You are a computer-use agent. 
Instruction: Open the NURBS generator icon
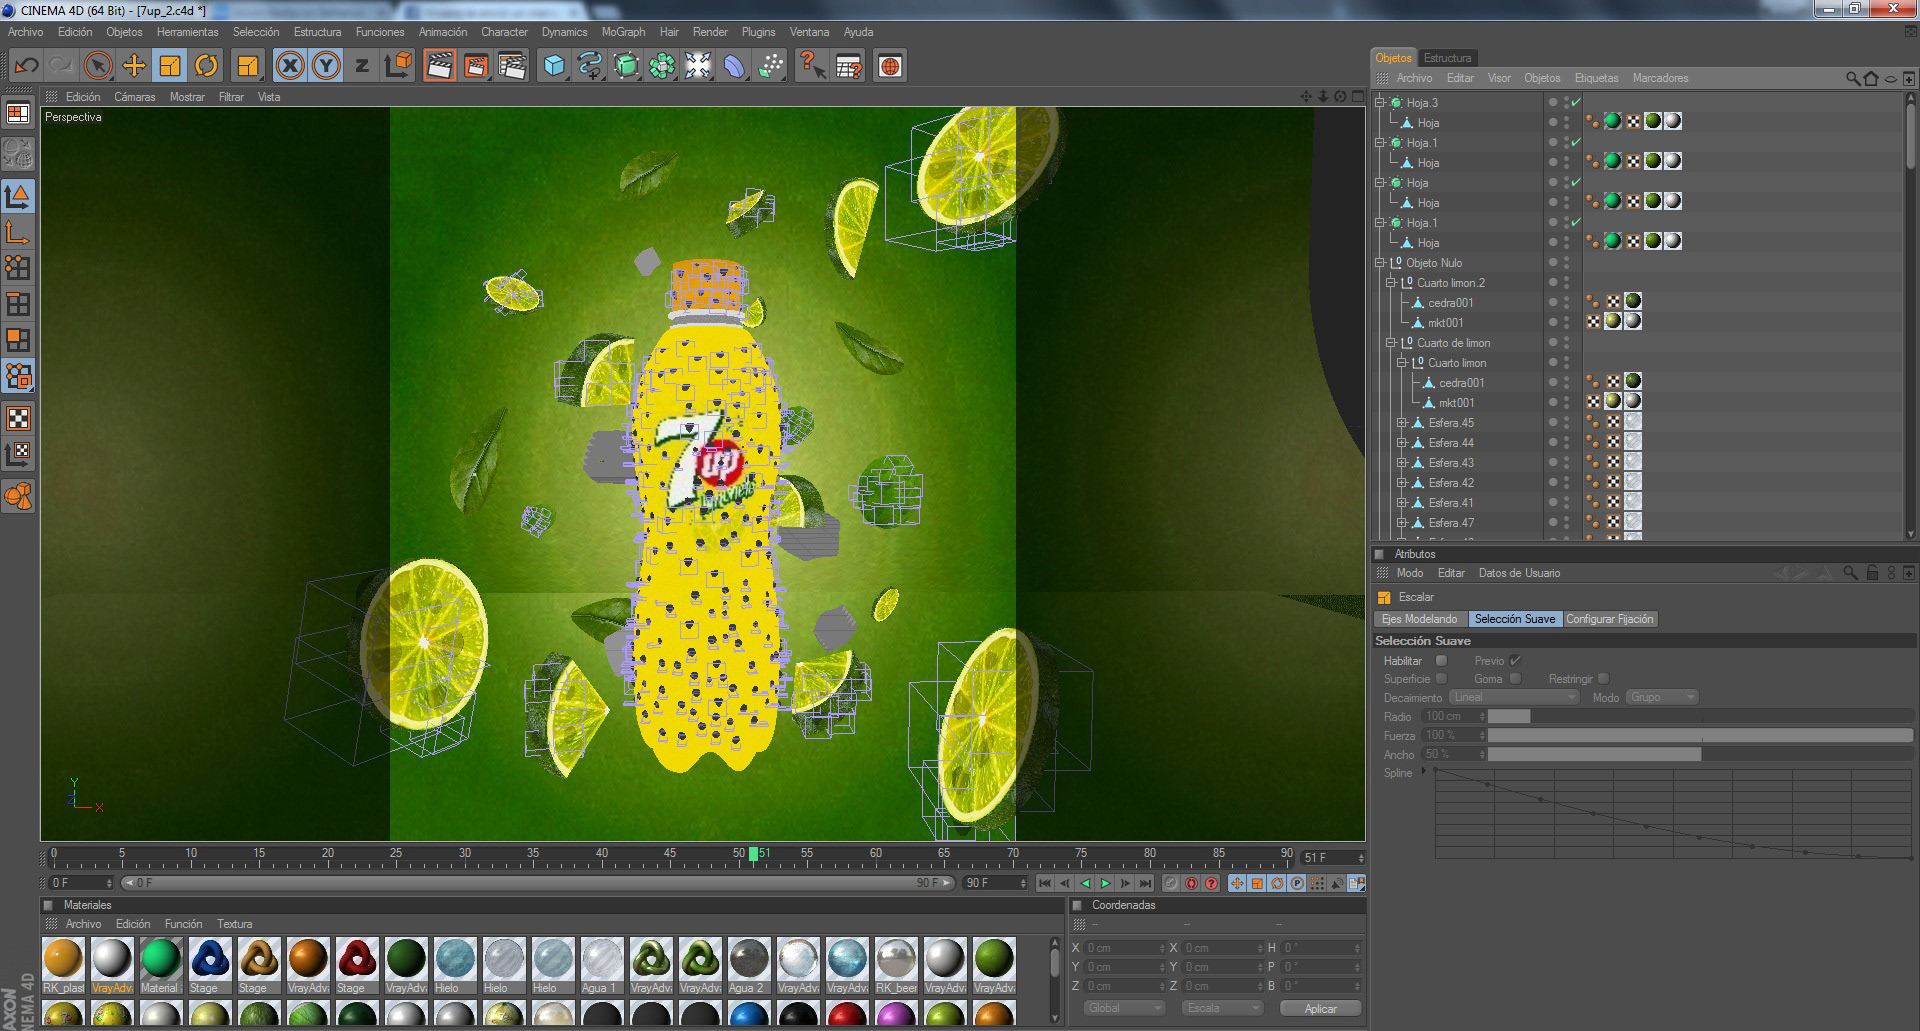click(626, 66)
